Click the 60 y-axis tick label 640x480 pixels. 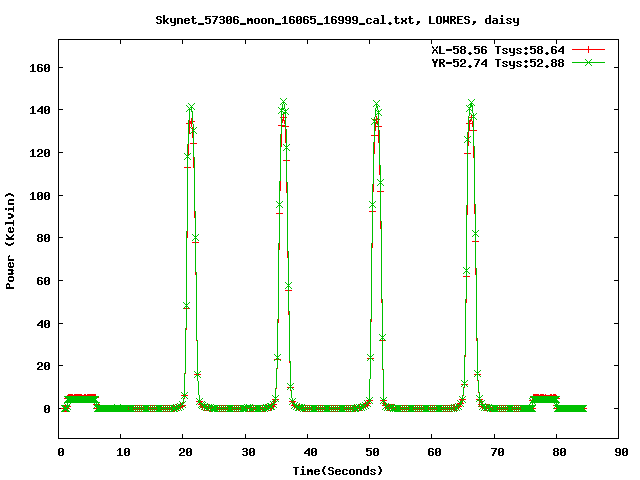(x=43, y=281)
